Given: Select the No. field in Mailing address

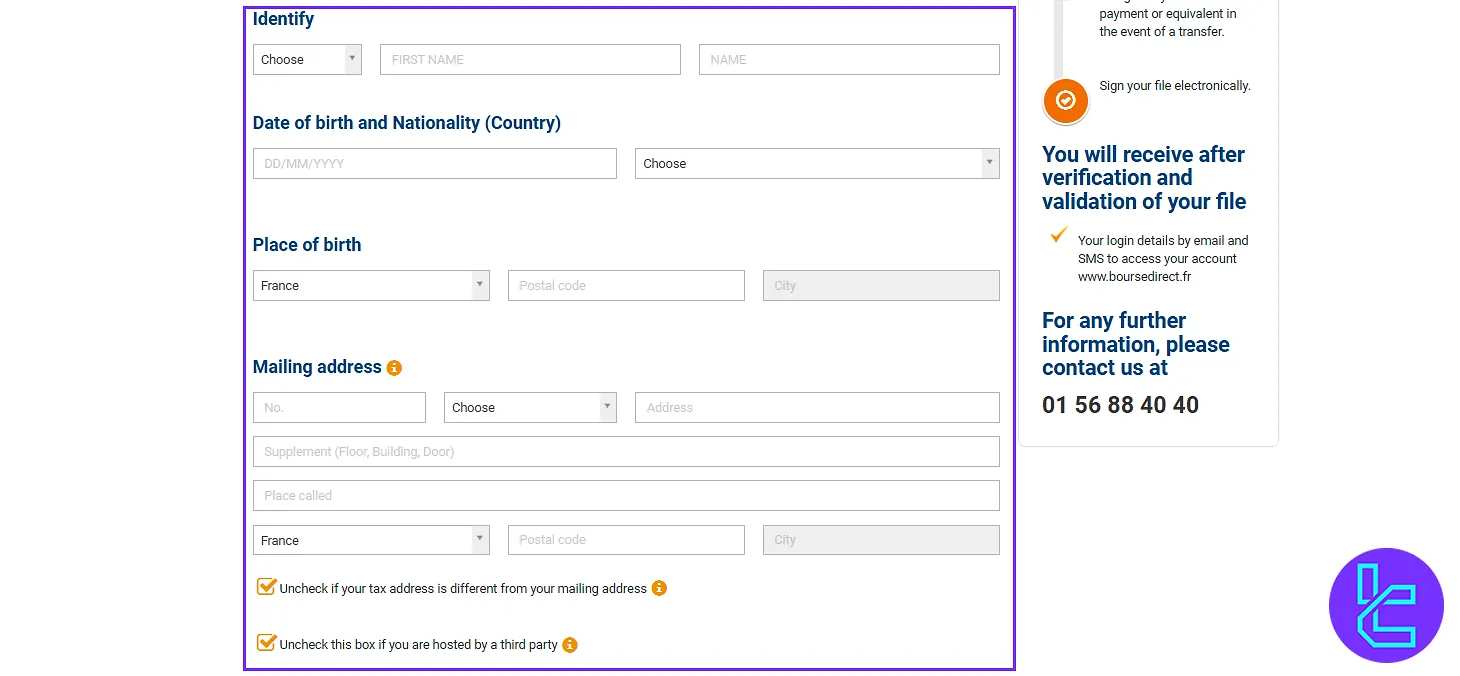Looking at the screenshot, I should click(339, 407).
